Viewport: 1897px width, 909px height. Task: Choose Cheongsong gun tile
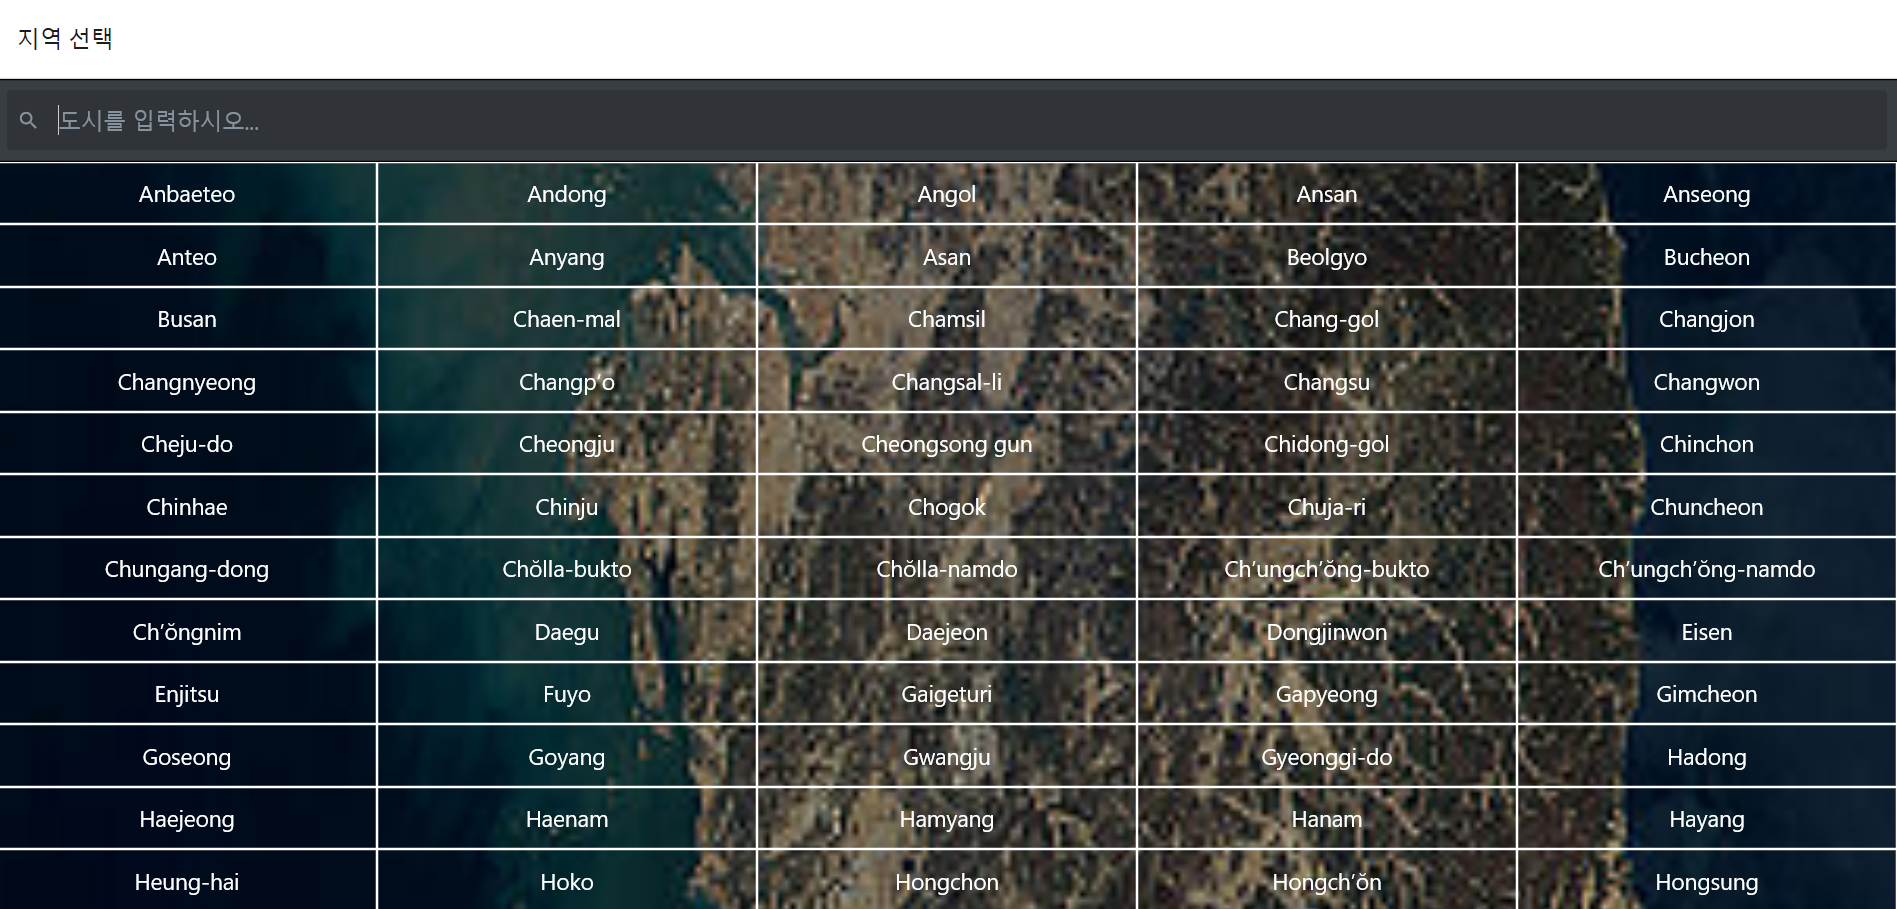tap(947, 444)
